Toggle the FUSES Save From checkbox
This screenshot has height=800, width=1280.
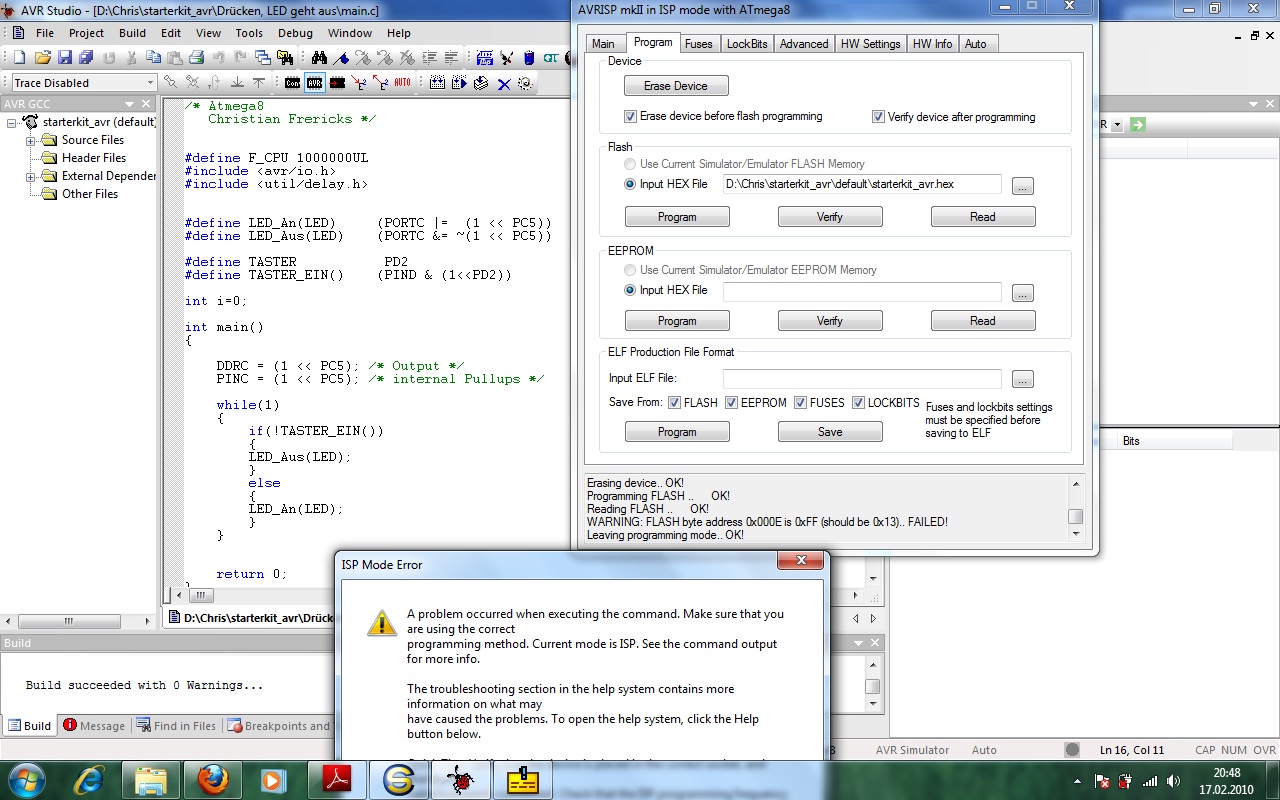tap(800, 403)
